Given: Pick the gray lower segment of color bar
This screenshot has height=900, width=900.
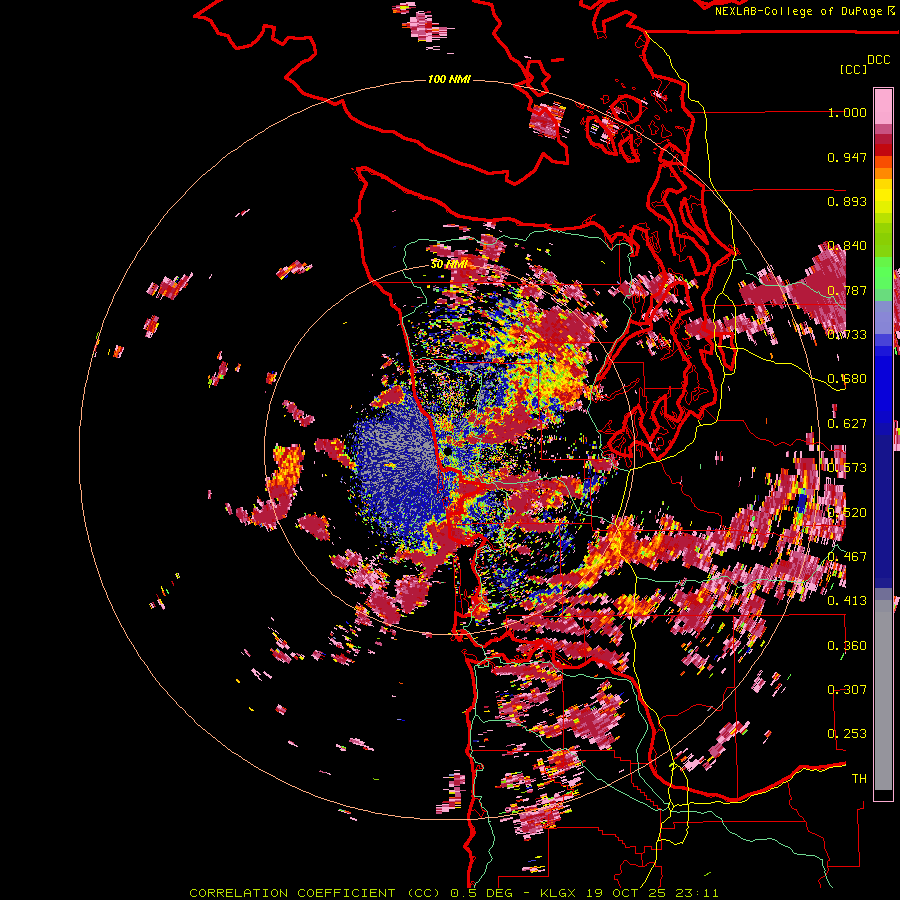Looking at the screenshot, I should [883, 695].
